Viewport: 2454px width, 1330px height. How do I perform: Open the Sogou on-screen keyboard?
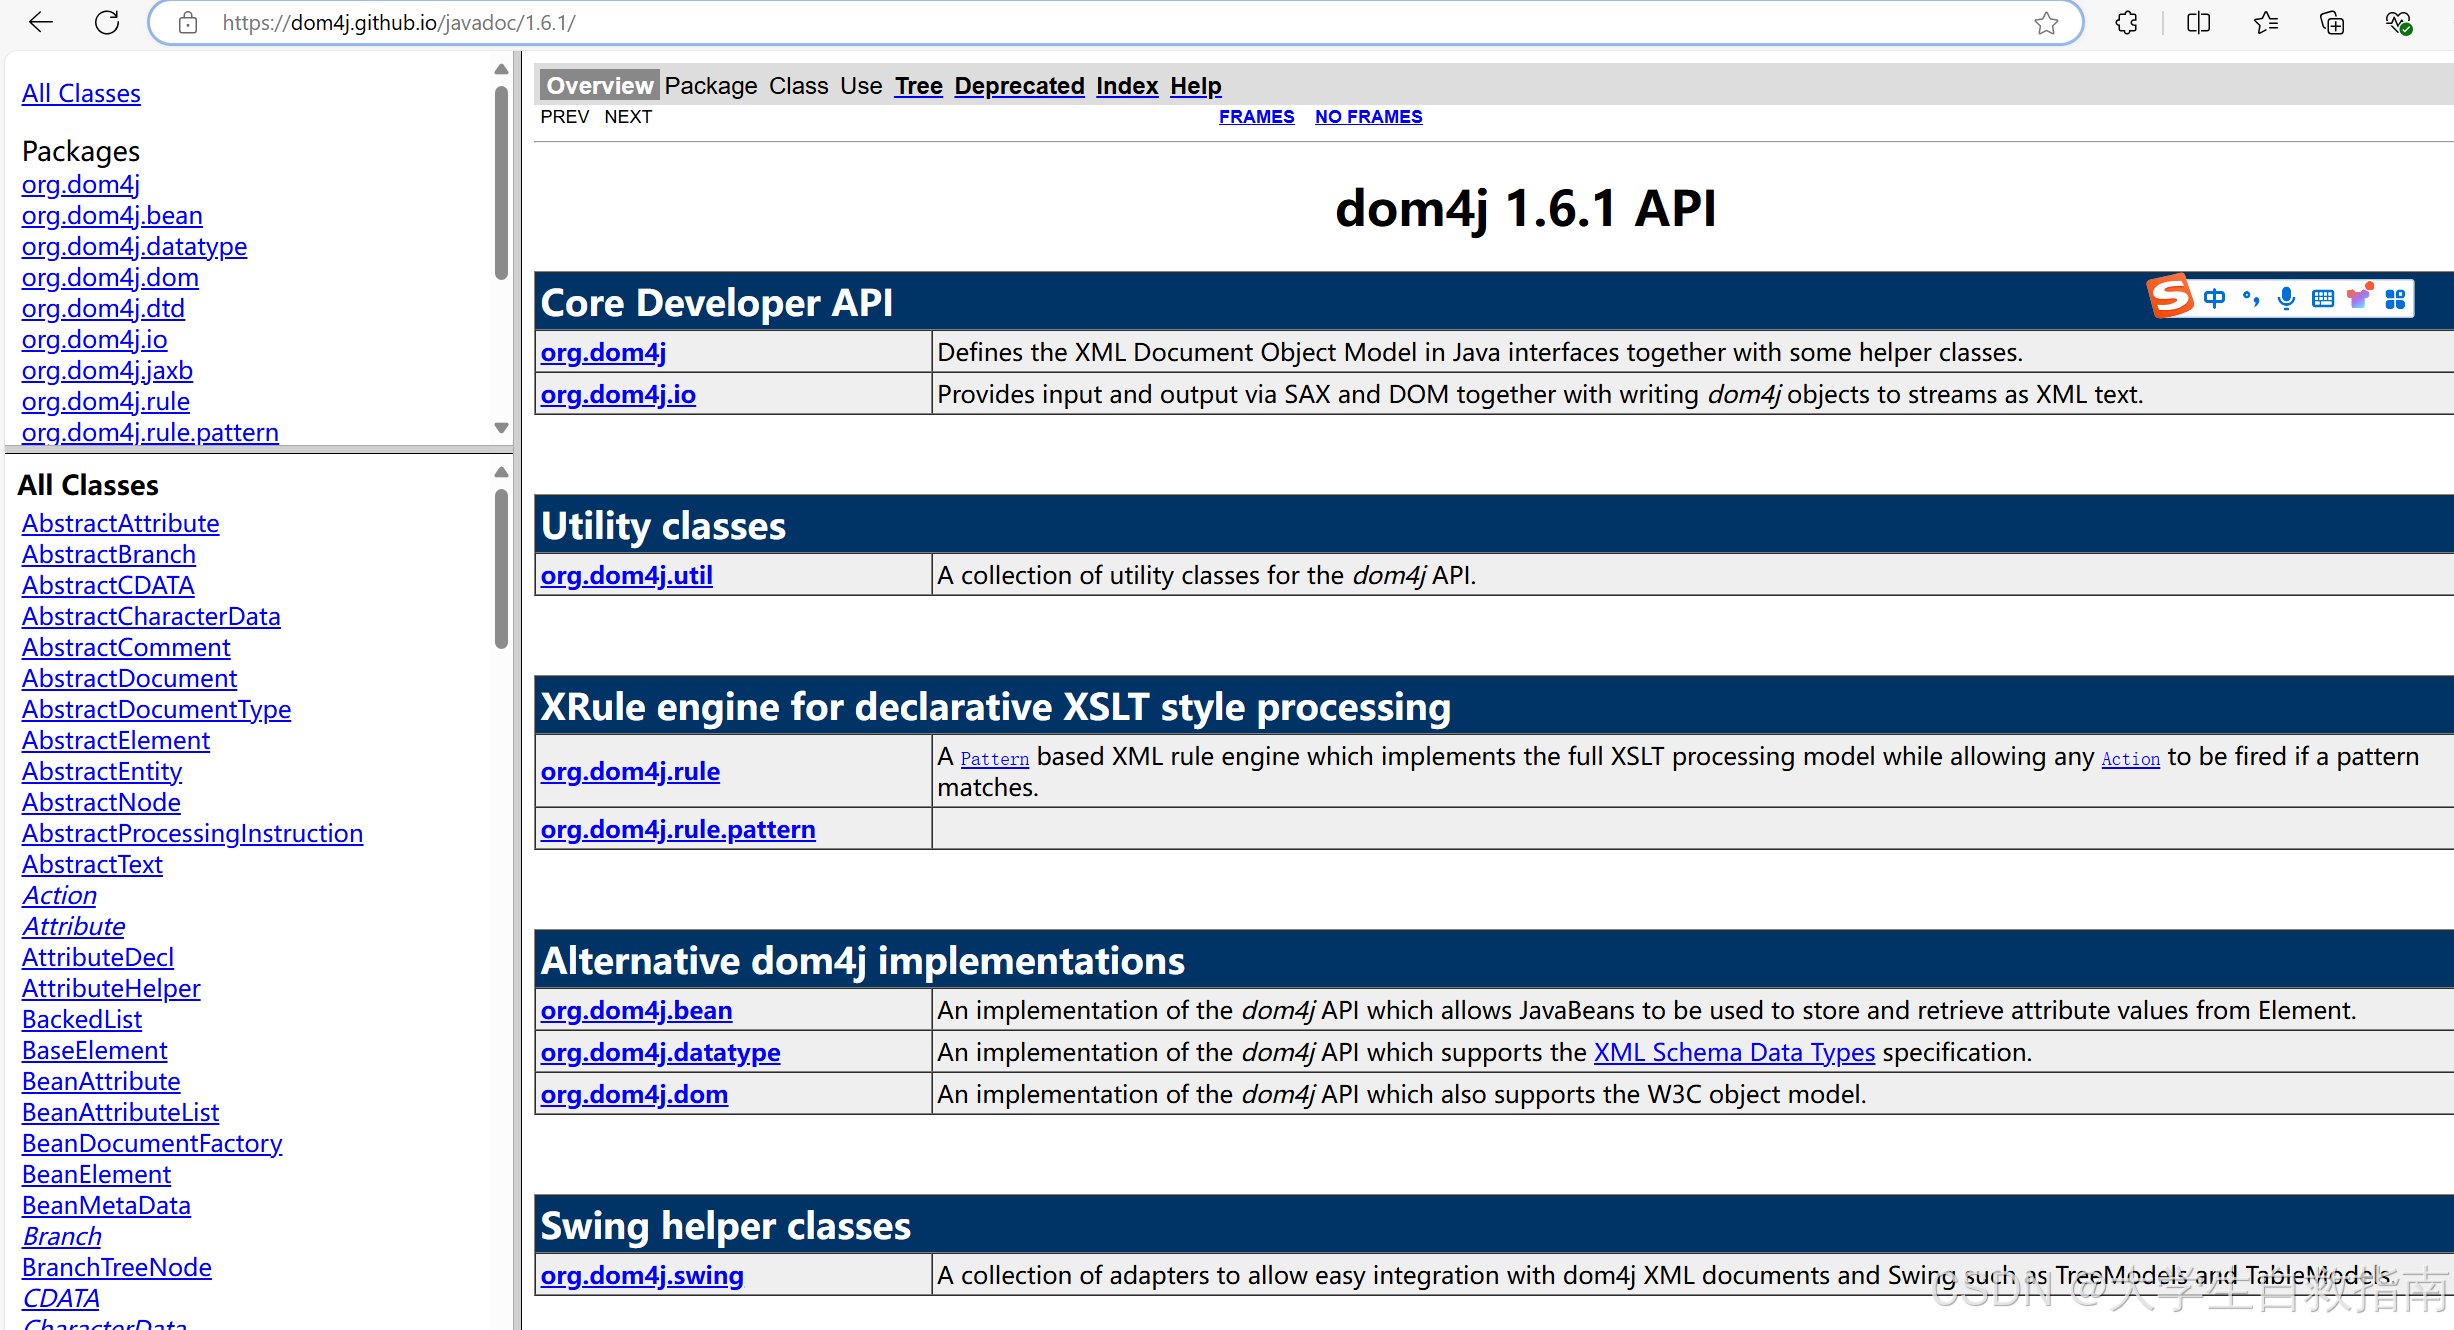pos(2321,297)
